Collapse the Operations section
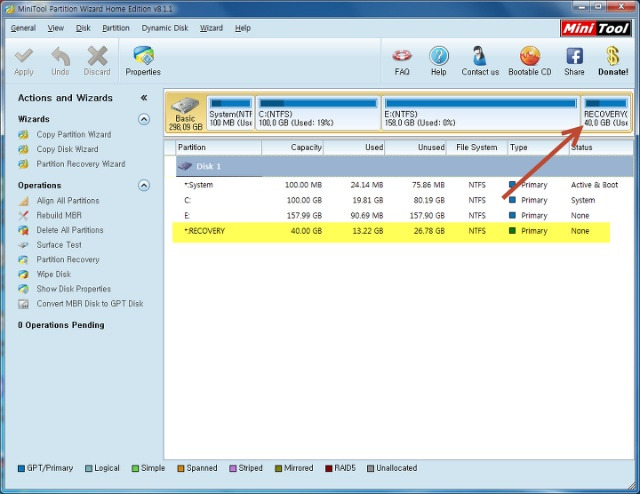This screenshot has width=640, height=494. pos(144,185)
